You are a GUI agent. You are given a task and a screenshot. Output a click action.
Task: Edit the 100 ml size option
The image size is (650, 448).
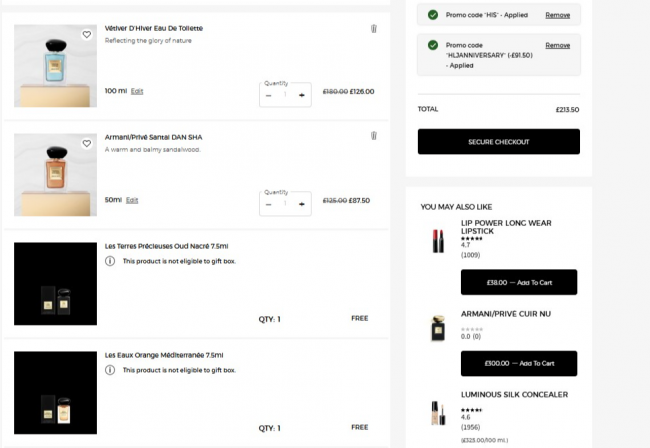tap(137, 91)
